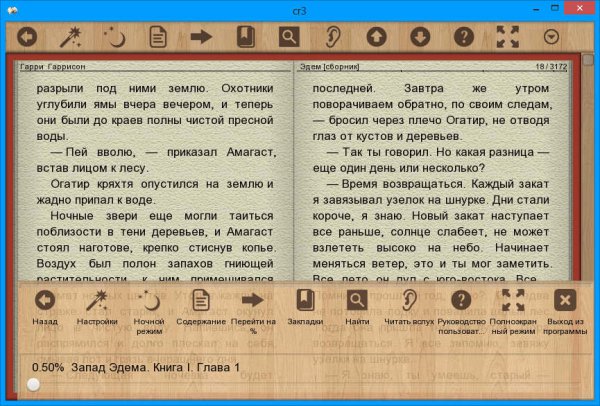Click Полноэкранный режим in bottom menu
600x406 pixels.
pos(513,300)
